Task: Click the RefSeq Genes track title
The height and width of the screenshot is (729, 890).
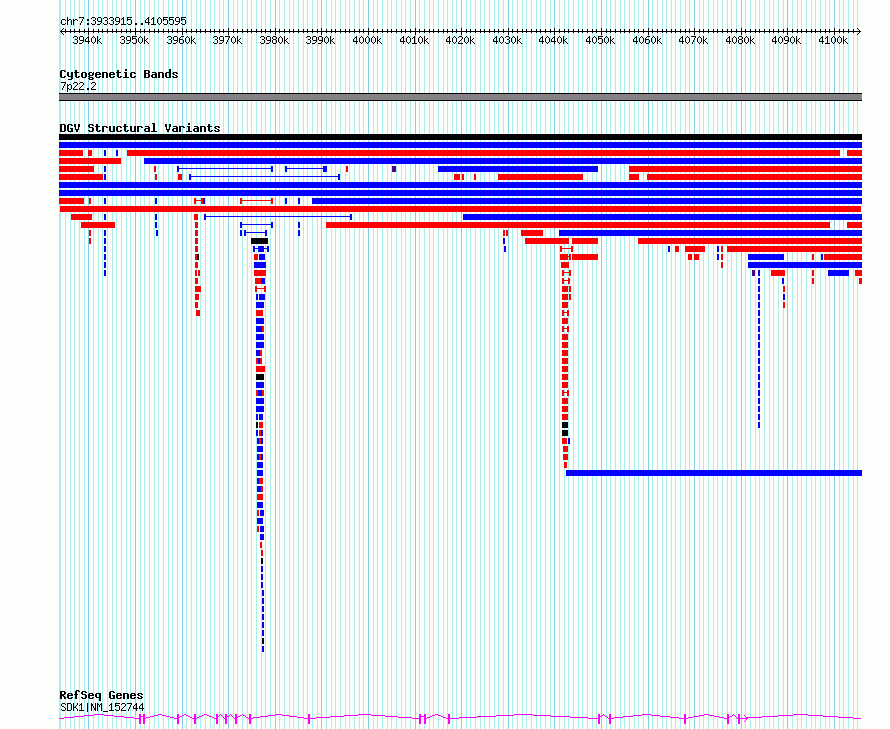Action: coord(101,696)
